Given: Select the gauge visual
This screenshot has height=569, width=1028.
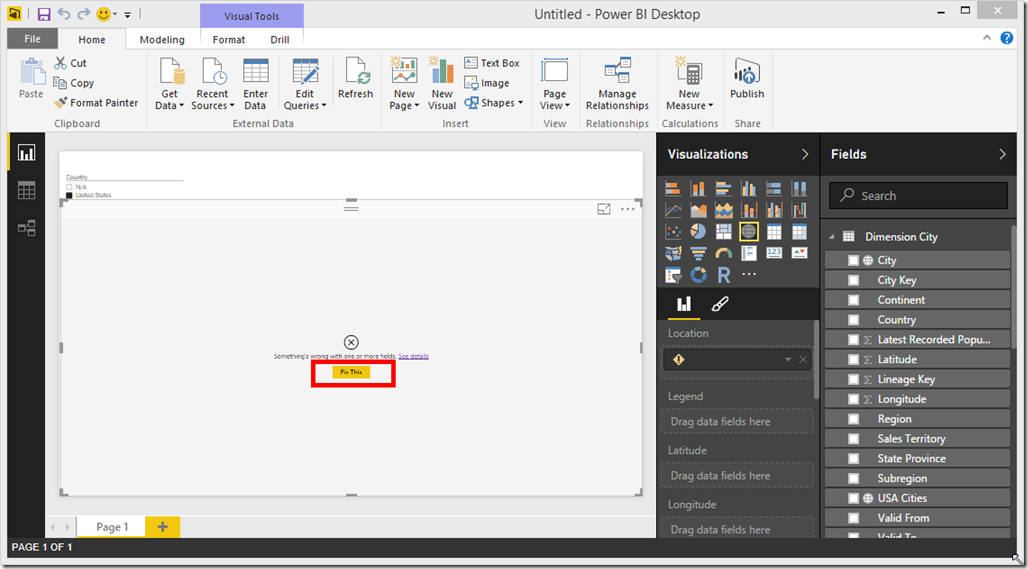Looking at the screenshot, I should [x=723, y=253].
